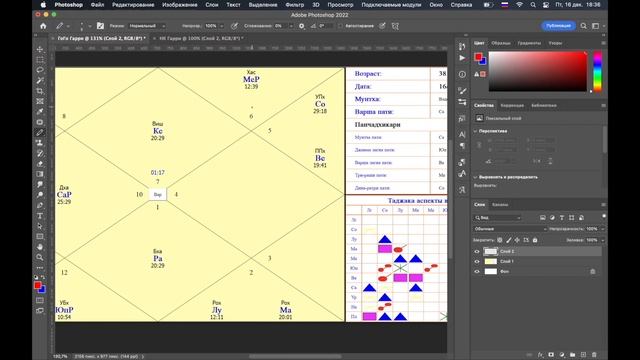Select the Healing Brush tool

(x=40, y=122)
